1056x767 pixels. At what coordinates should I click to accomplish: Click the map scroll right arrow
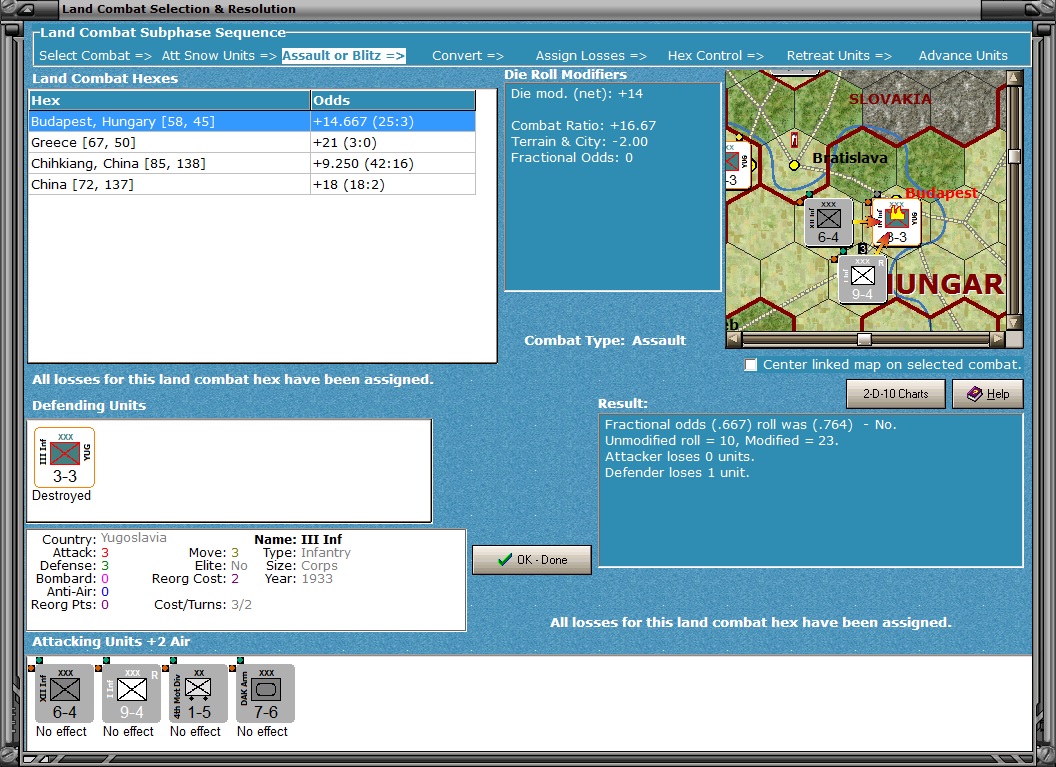click(998, 339)
